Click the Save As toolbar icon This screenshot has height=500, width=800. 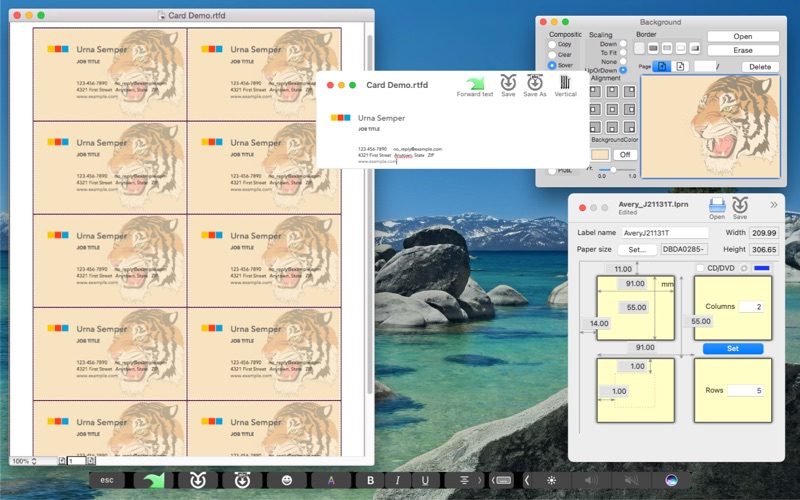(535, 82)
